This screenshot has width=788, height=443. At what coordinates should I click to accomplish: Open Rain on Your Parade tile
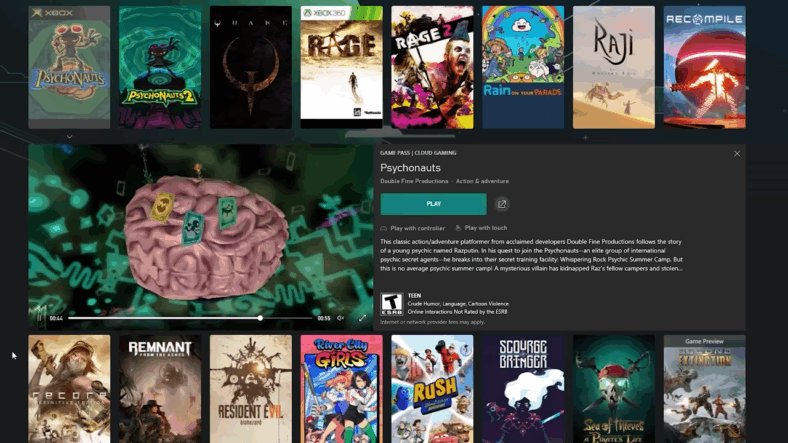tap(523, 67)
